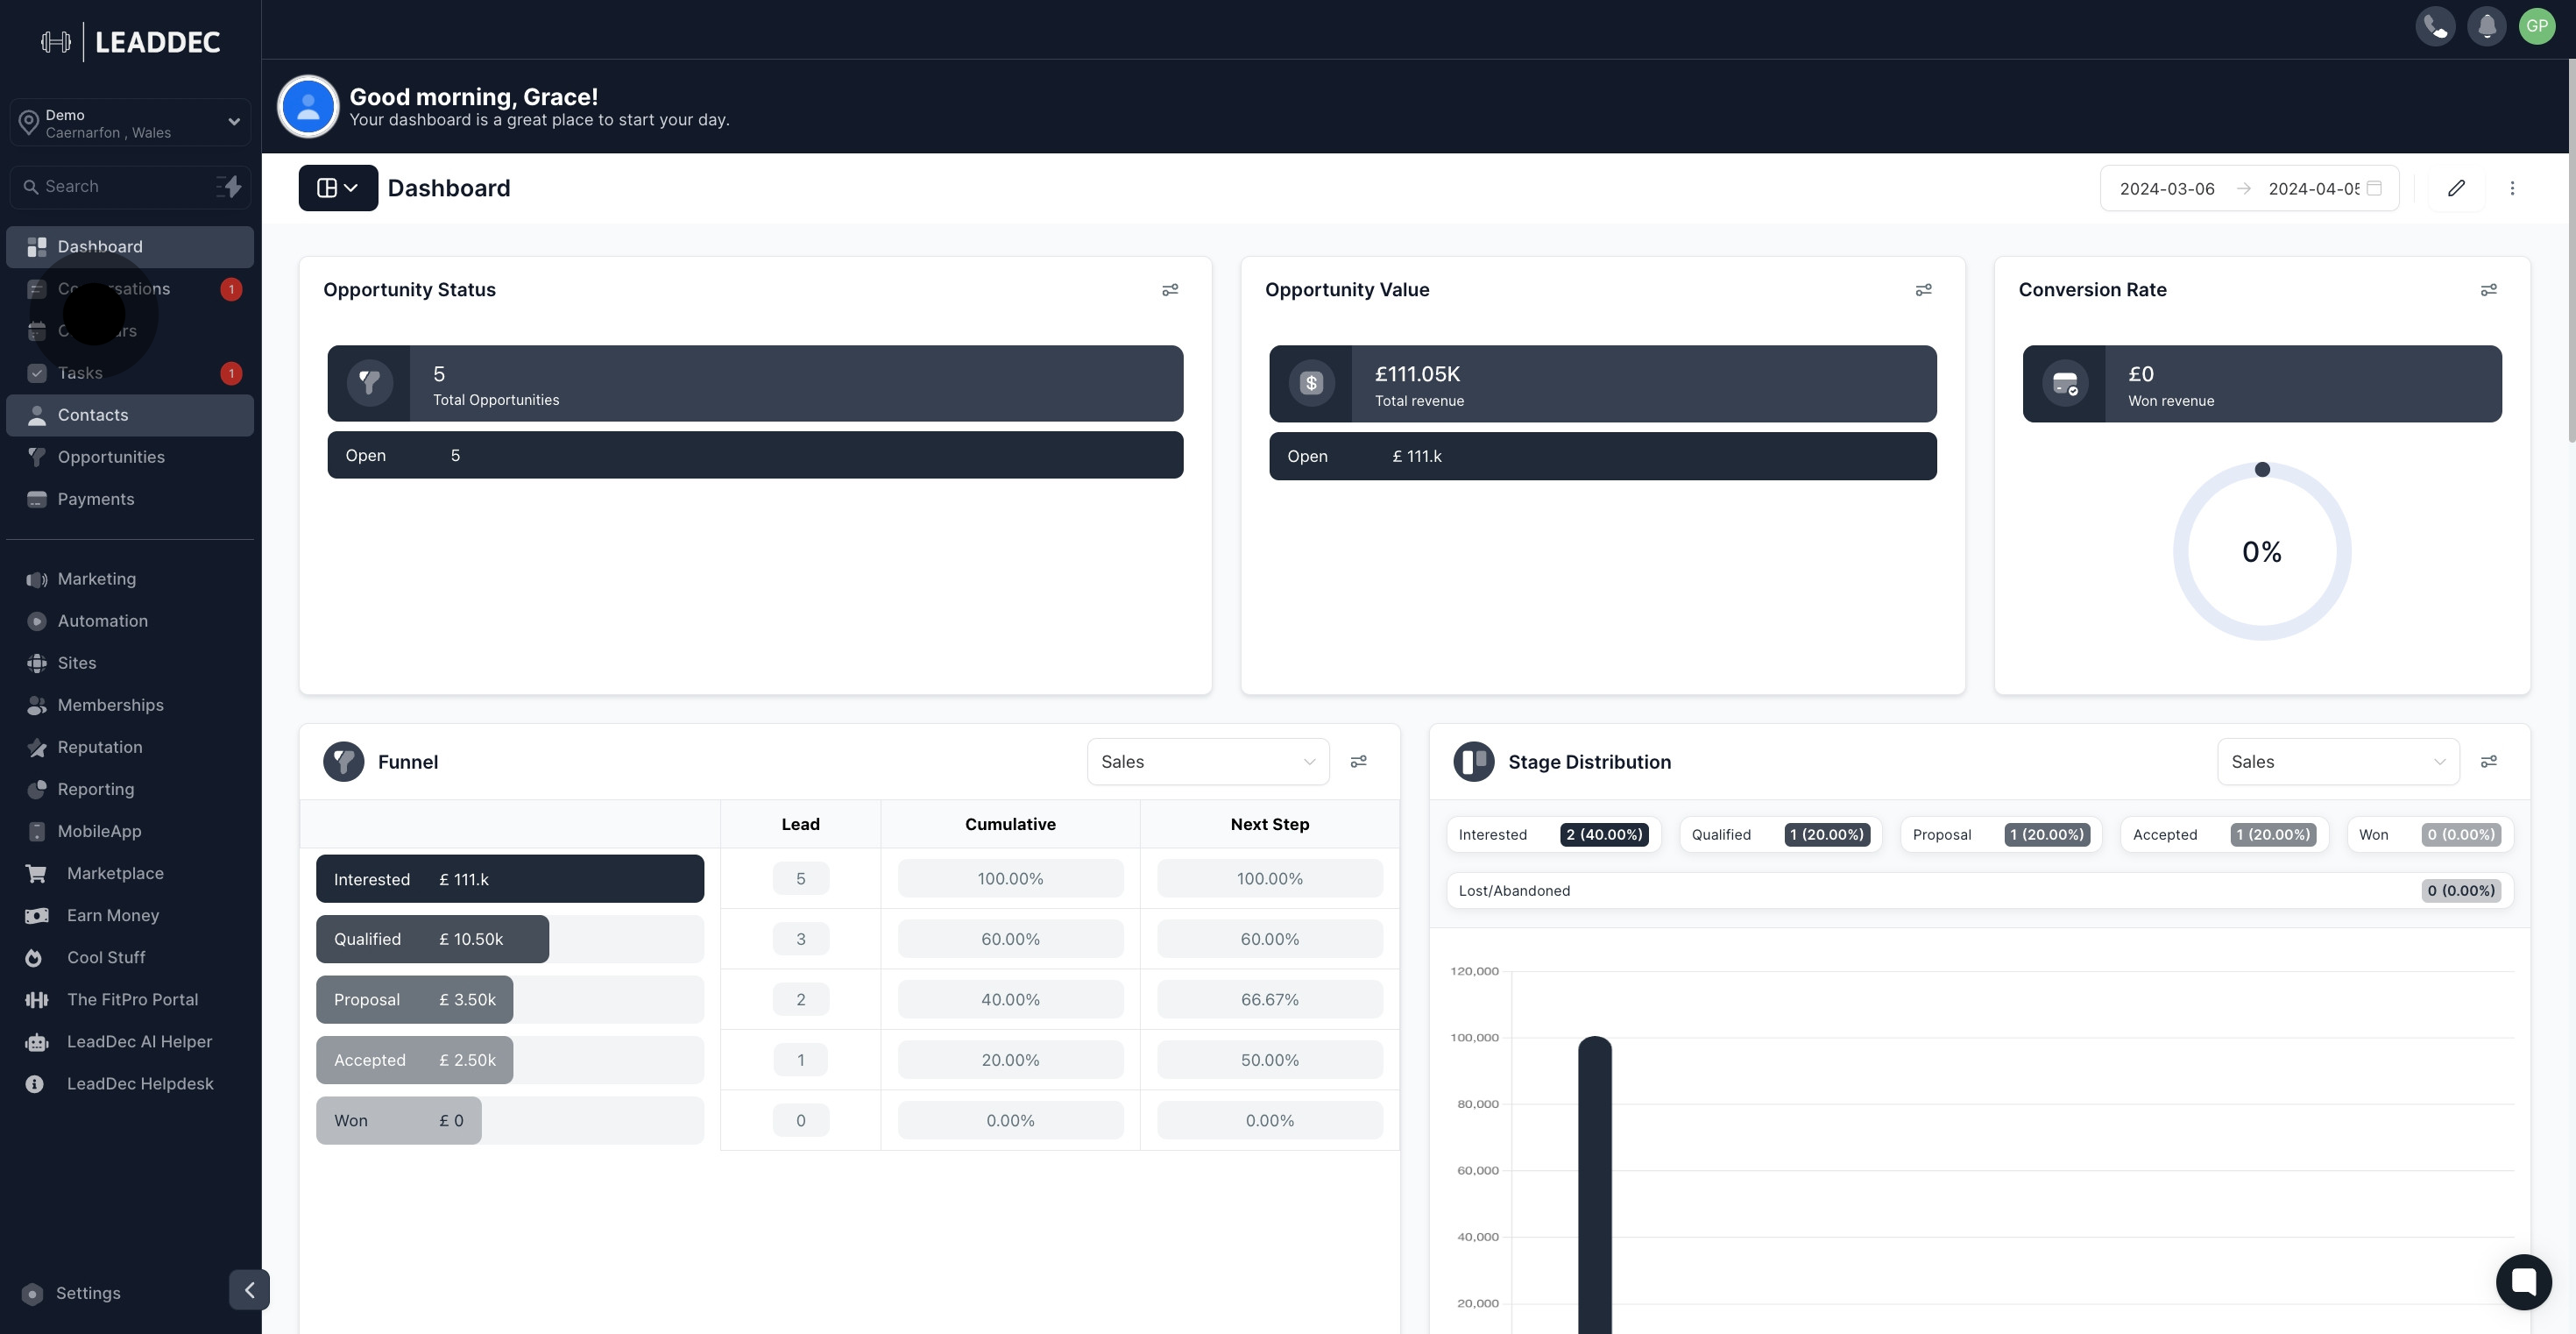This screenshot has width=2576, height=1334.
Task: Toggle the Interested stage legend chip
Action: click(1552, 834)
